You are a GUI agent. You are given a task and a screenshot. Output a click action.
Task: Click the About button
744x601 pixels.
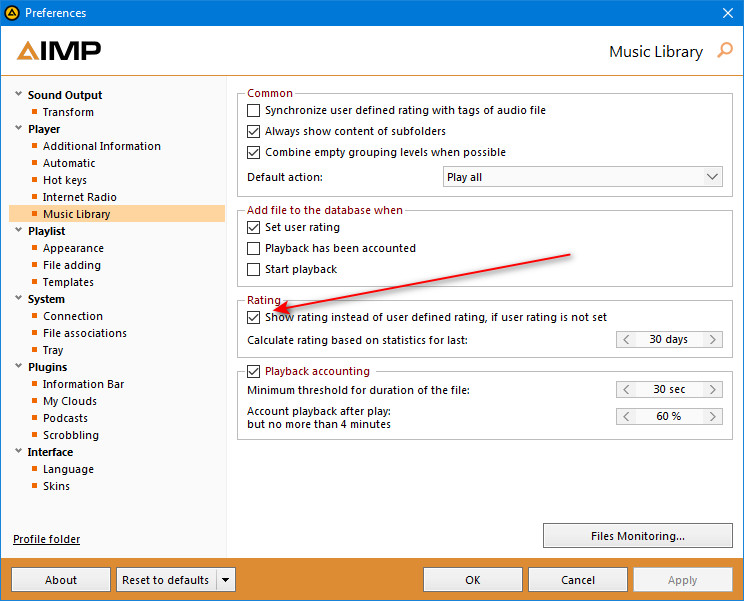point(61,580)
